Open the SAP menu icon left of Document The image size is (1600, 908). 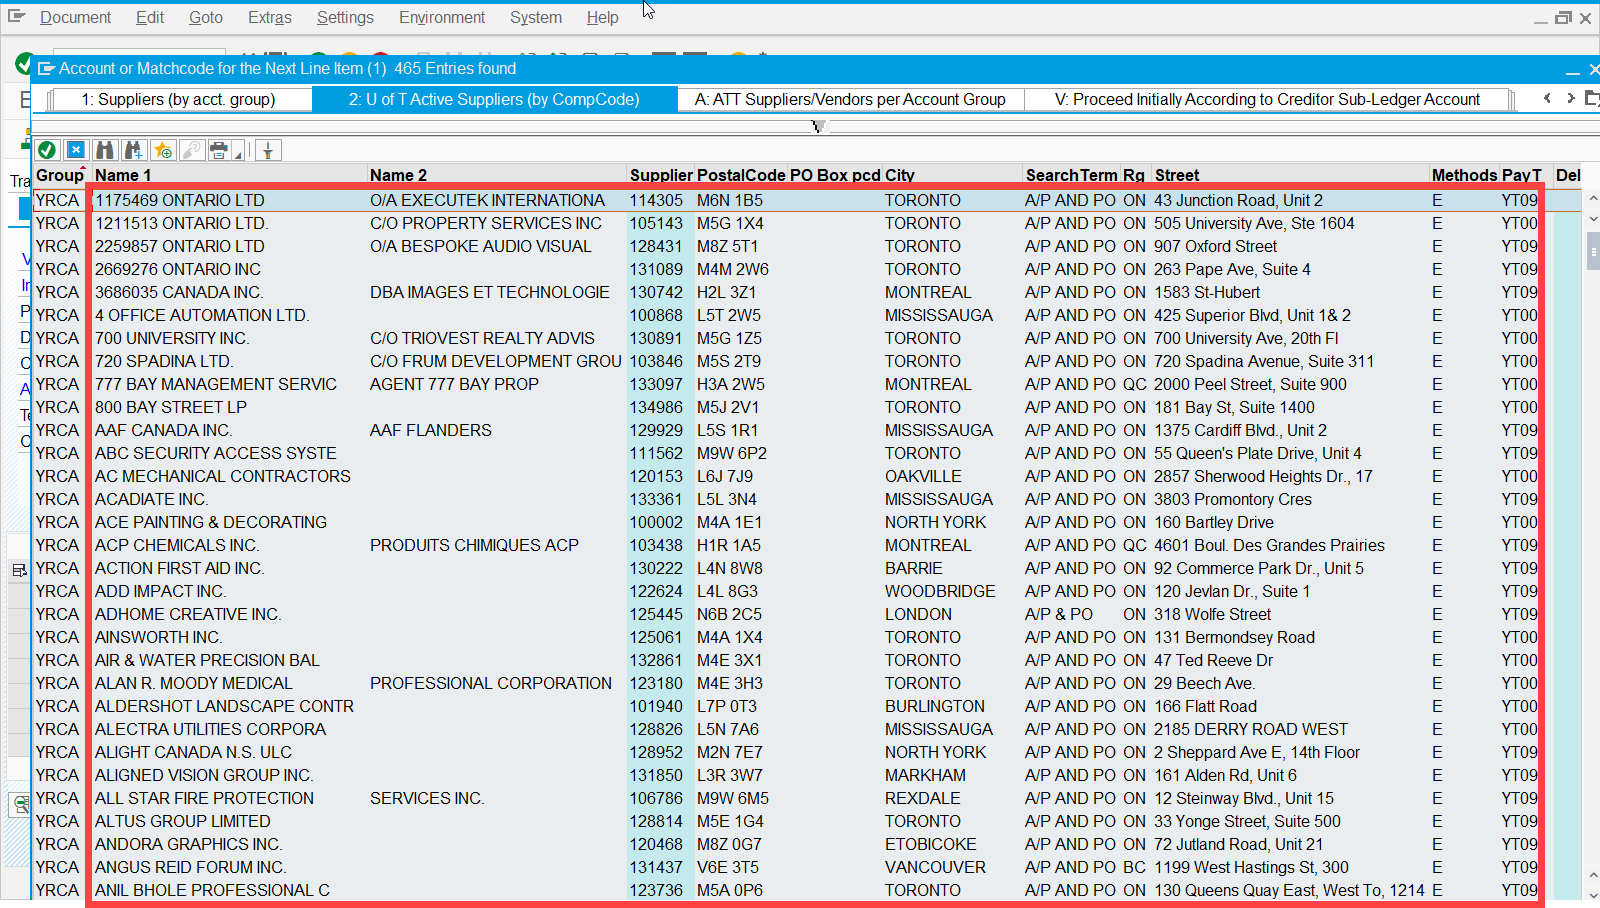(x=16, y=17)
